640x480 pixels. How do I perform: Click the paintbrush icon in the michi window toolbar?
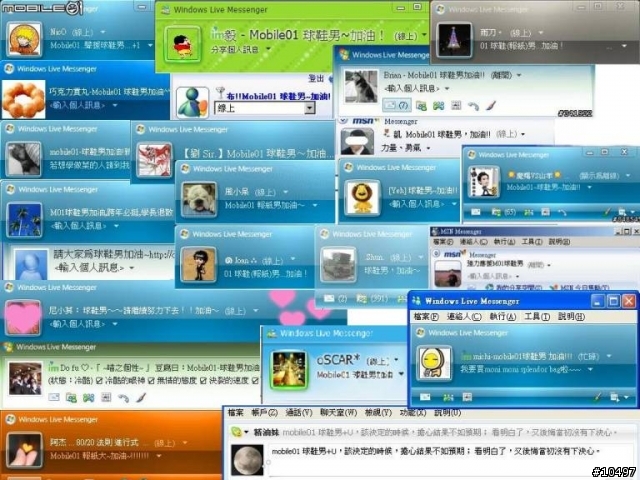click(597, 396)
